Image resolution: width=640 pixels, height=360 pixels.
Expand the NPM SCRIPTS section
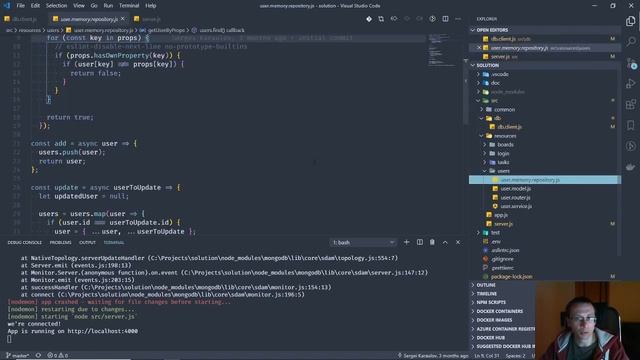[x=491, y=302]
